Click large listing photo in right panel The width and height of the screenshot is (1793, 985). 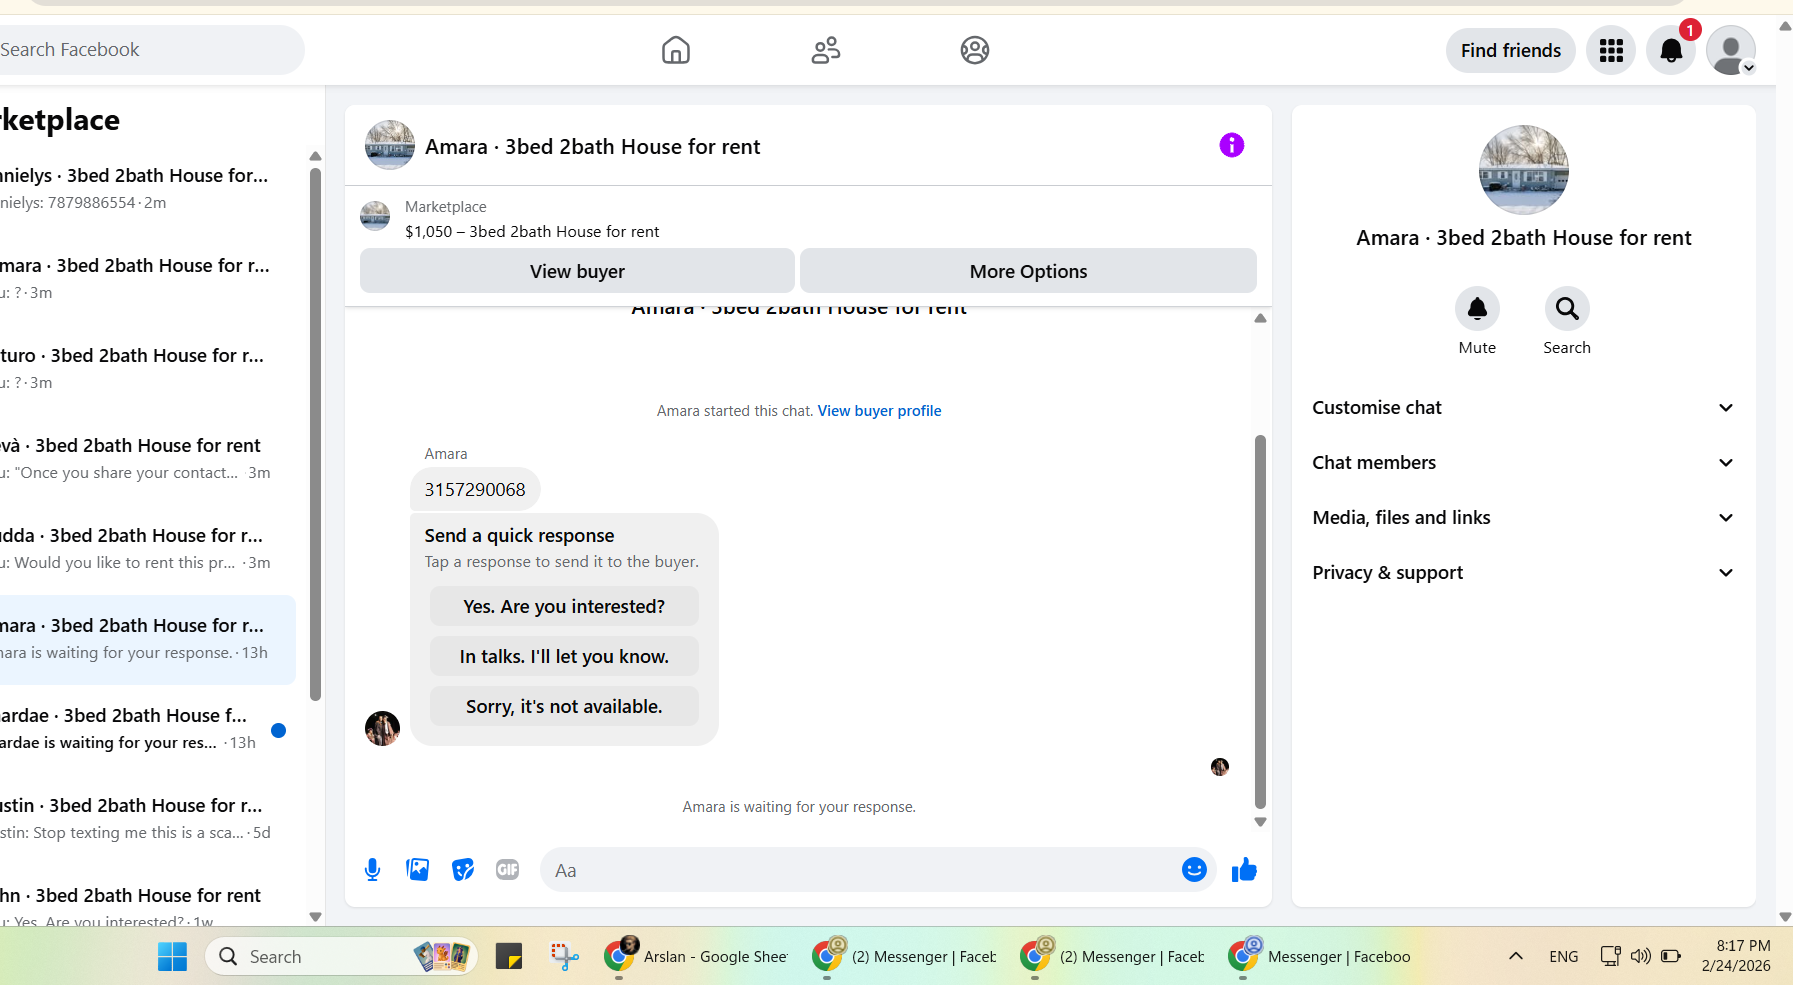click(x=1524, y=170)
